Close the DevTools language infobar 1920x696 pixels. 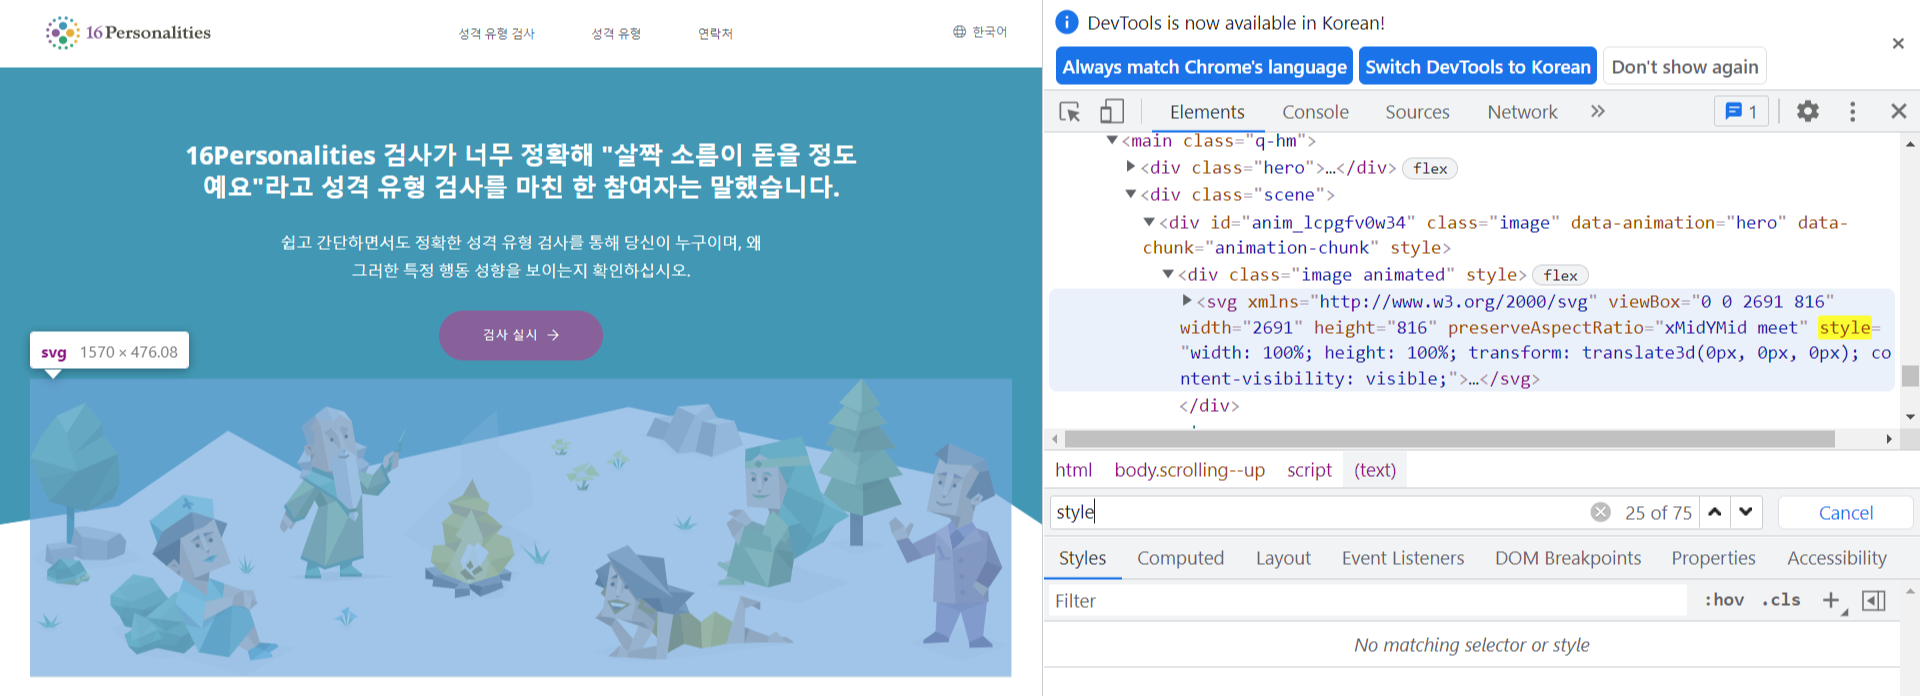pyautogui.click(x=1898, y=43)
